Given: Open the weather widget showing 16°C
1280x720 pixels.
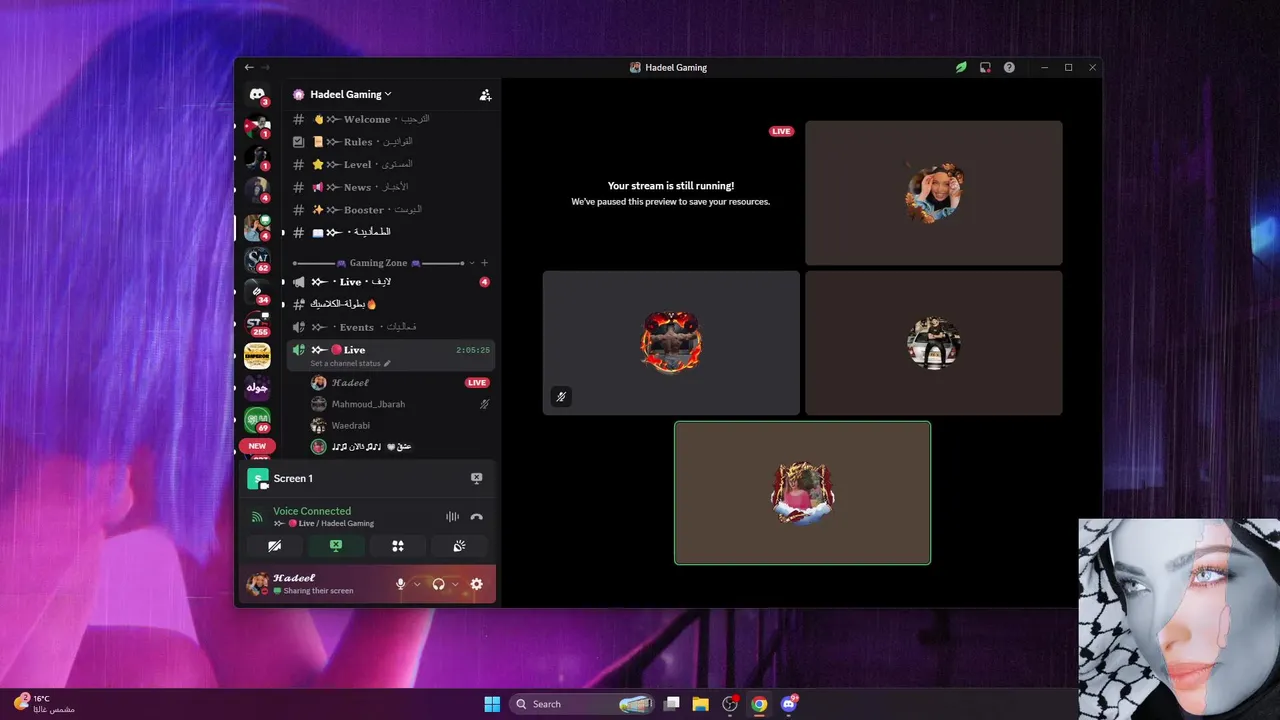Looking at the screenshot, I should pos(44,704).
